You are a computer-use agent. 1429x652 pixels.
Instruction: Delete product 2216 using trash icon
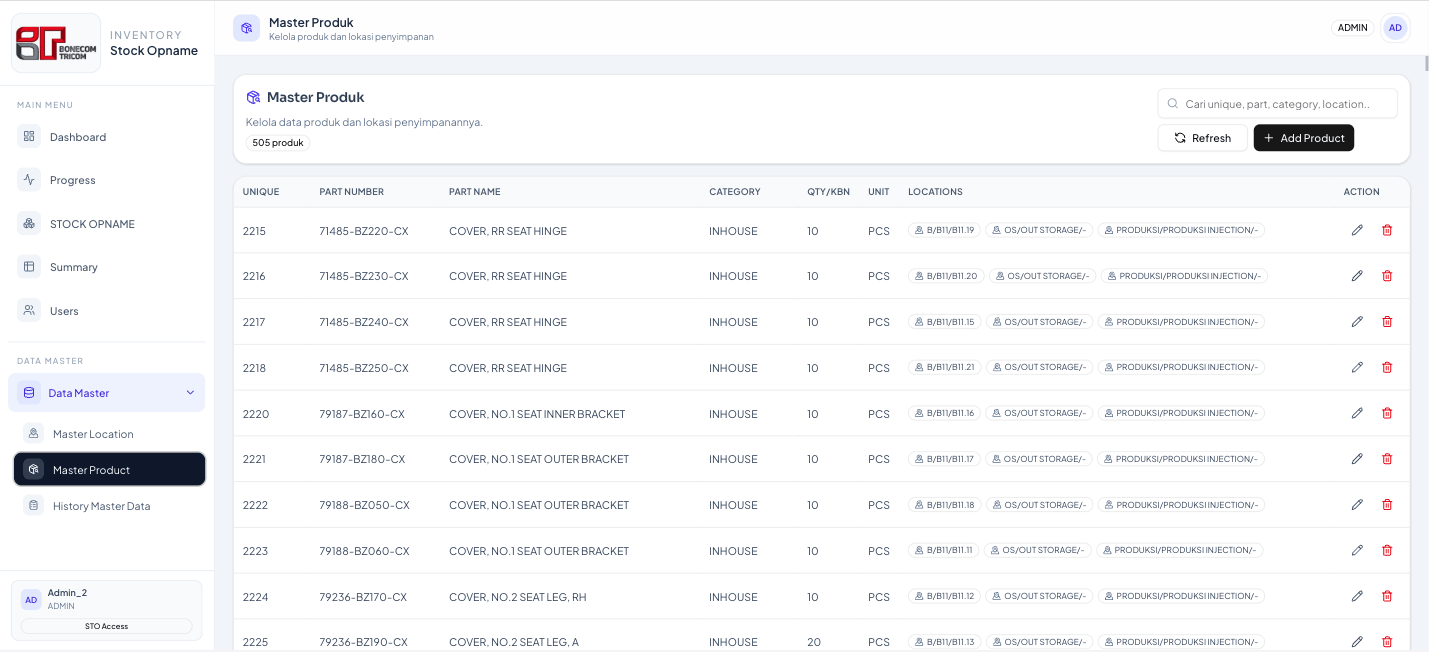(1387, 276)
